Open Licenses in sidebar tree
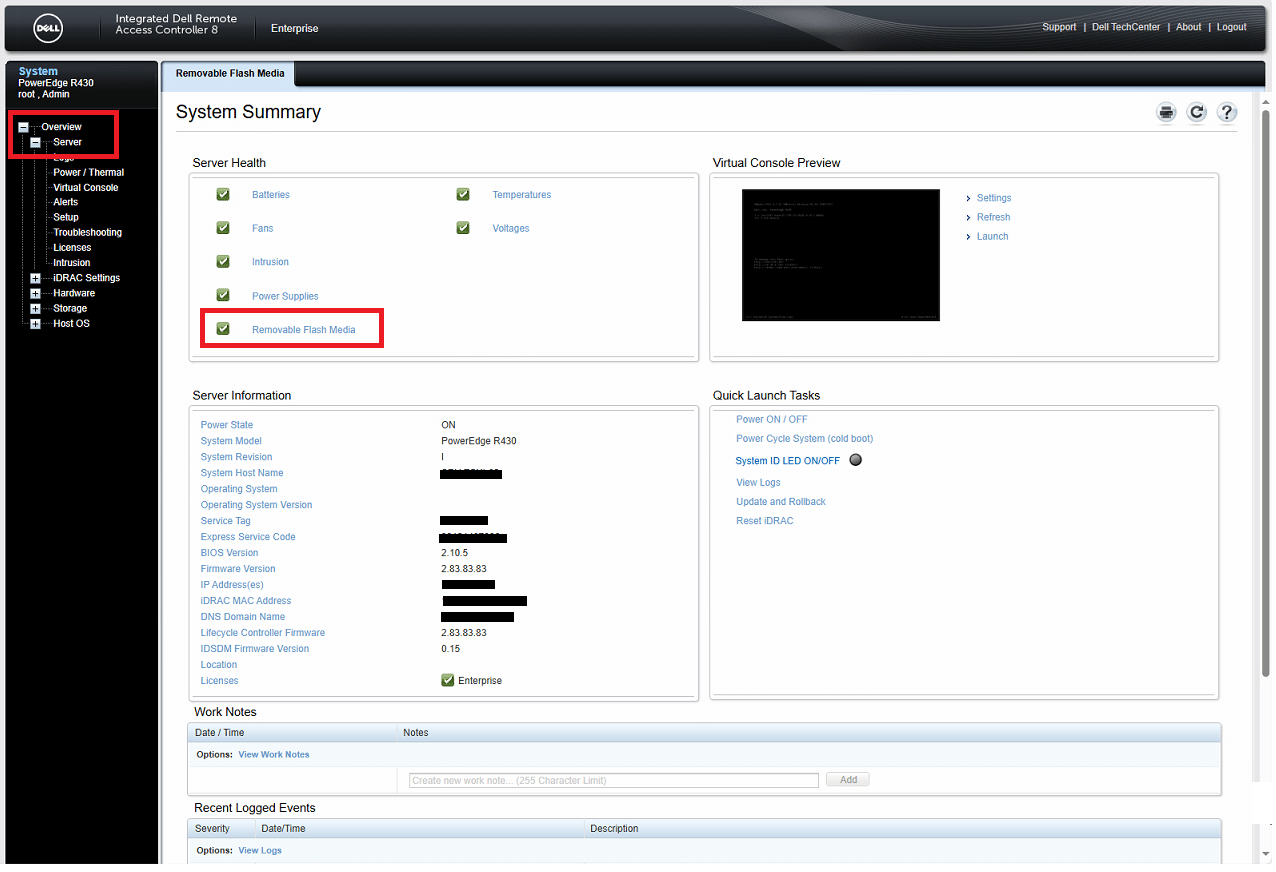 coord(72,247)
